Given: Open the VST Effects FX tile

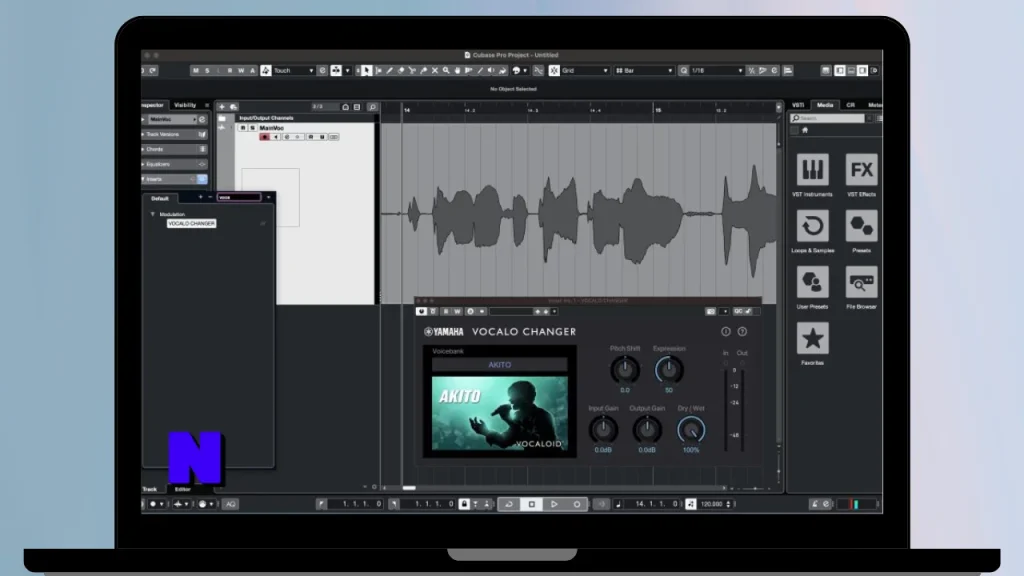Looking at the screenshot, I should click(861, 170).
